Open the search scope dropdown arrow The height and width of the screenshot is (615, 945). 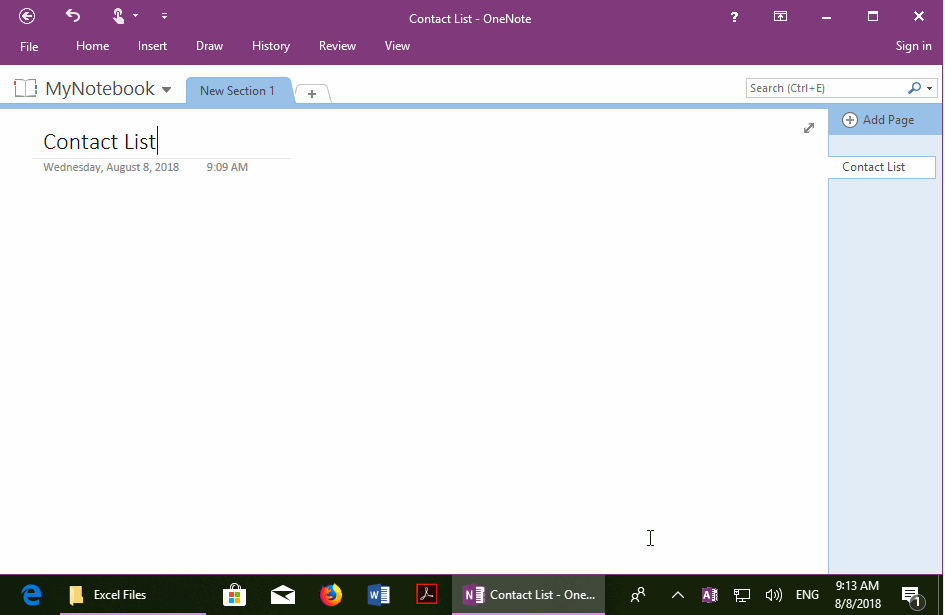(x=930, y=88)
